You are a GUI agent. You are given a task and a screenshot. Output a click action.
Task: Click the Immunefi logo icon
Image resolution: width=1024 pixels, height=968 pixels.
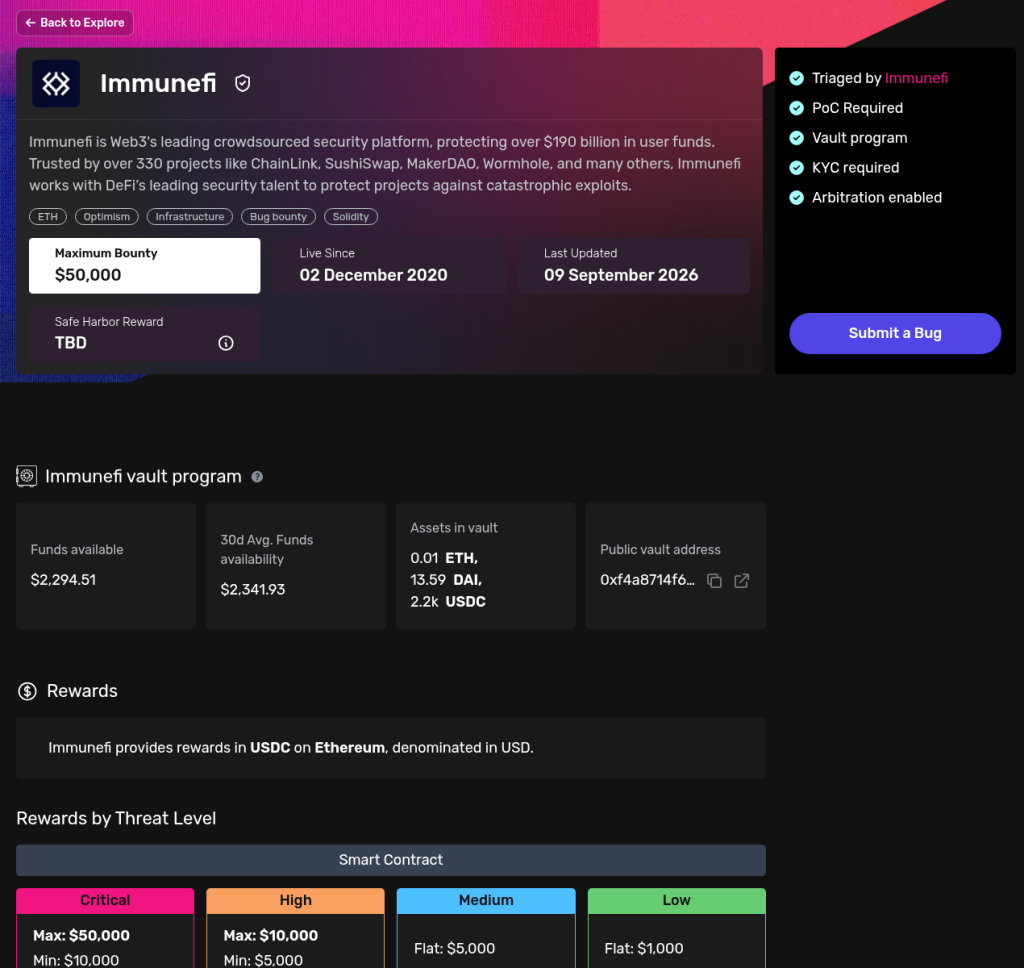tap(56, 84)
